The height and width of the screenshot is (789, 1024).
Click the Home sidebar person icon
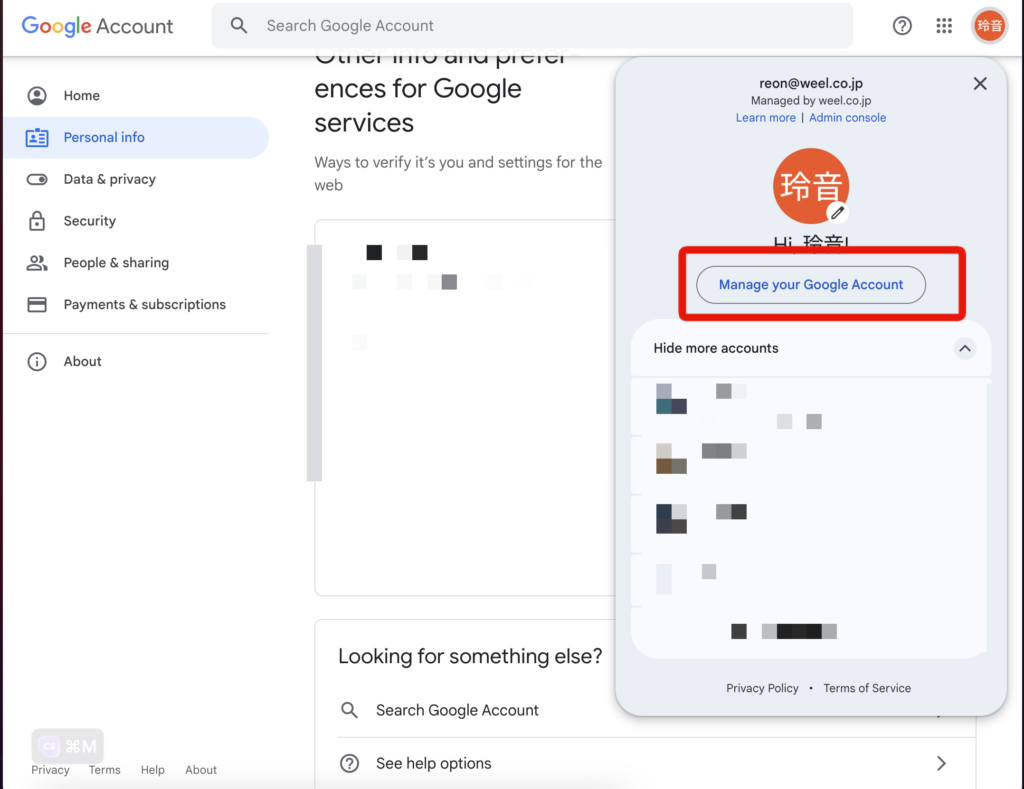click(x=37, y=96)
